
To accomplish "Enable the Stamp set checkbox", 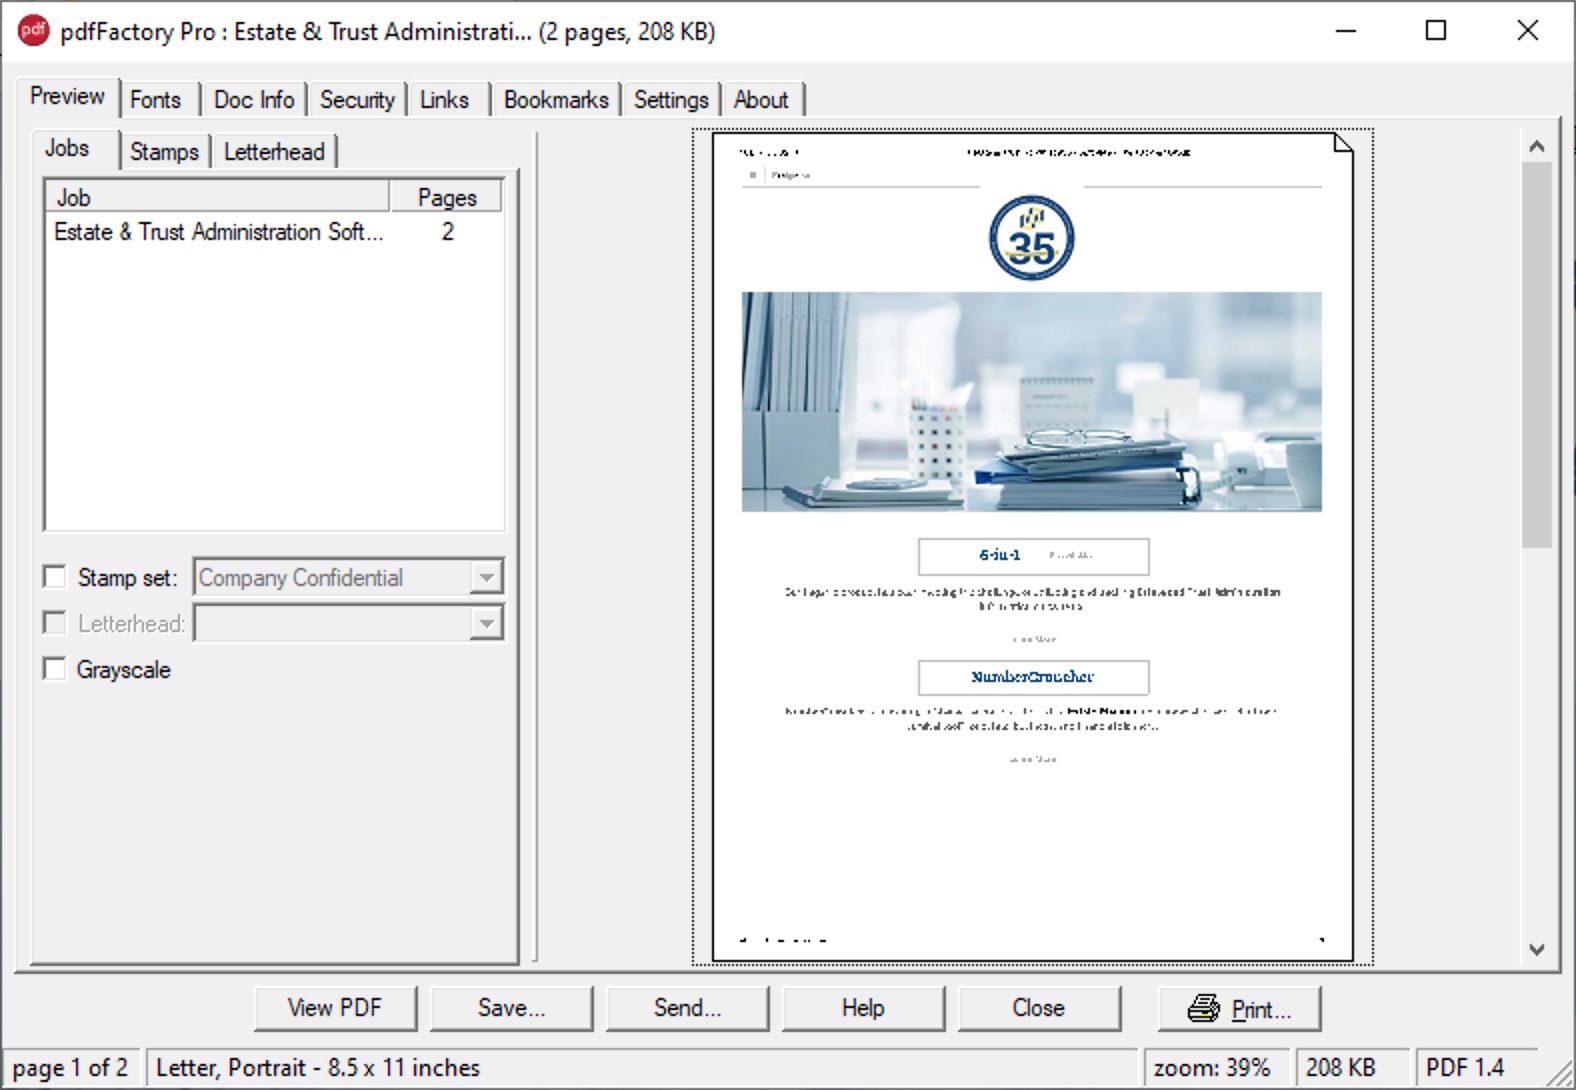I will tap(55, 577).
